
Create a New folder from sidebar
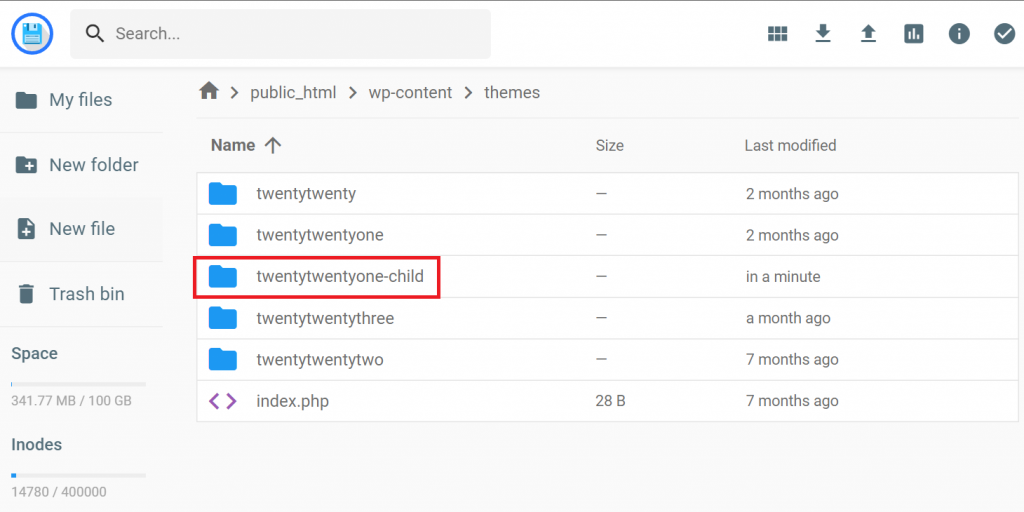click(x=93, y=165)
